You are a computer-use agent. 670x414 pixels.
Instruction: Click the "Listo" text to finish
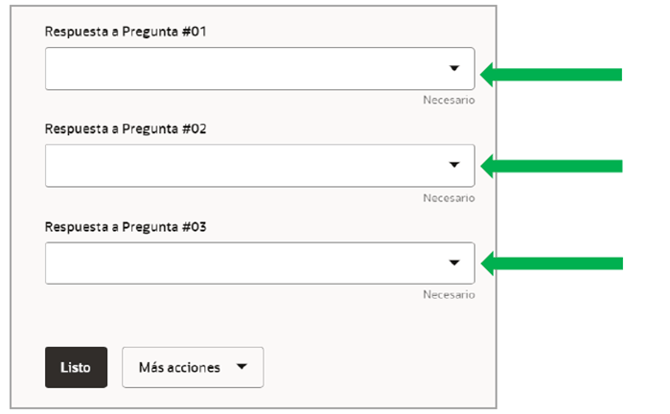pos(76,367)
